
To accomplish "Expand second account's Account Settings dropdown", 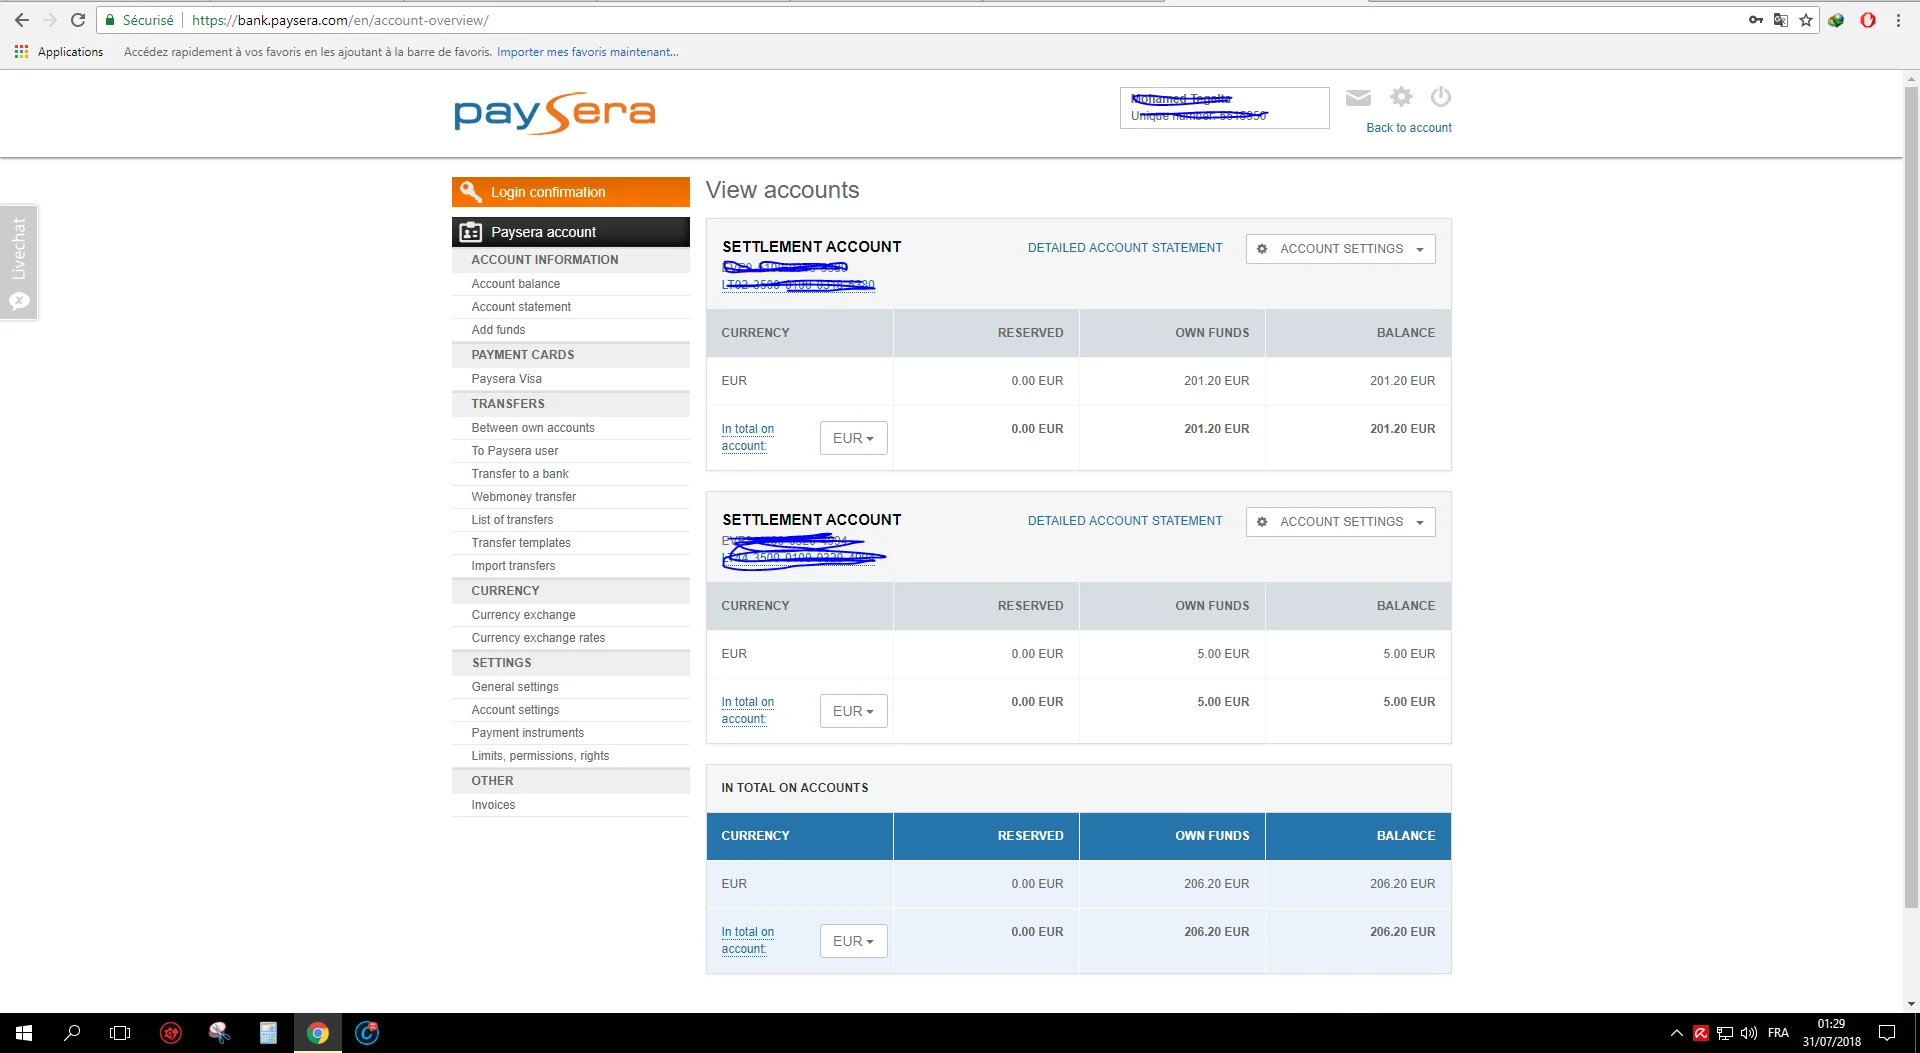I will click(x=1340, y=522).
